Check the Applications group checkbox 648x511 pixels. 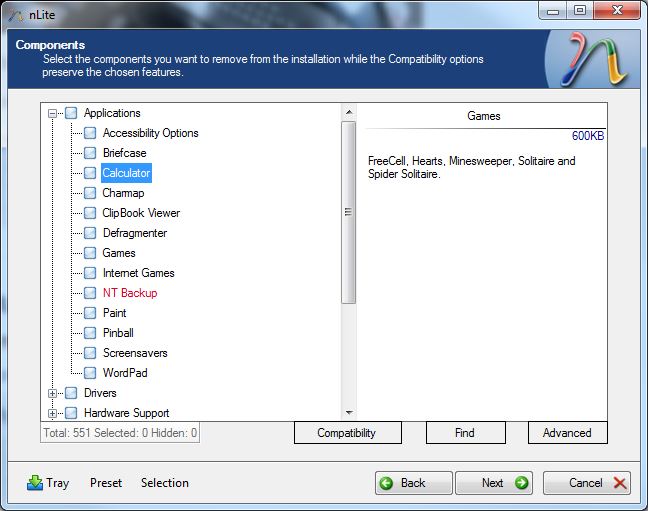click(x=71, y=113)
